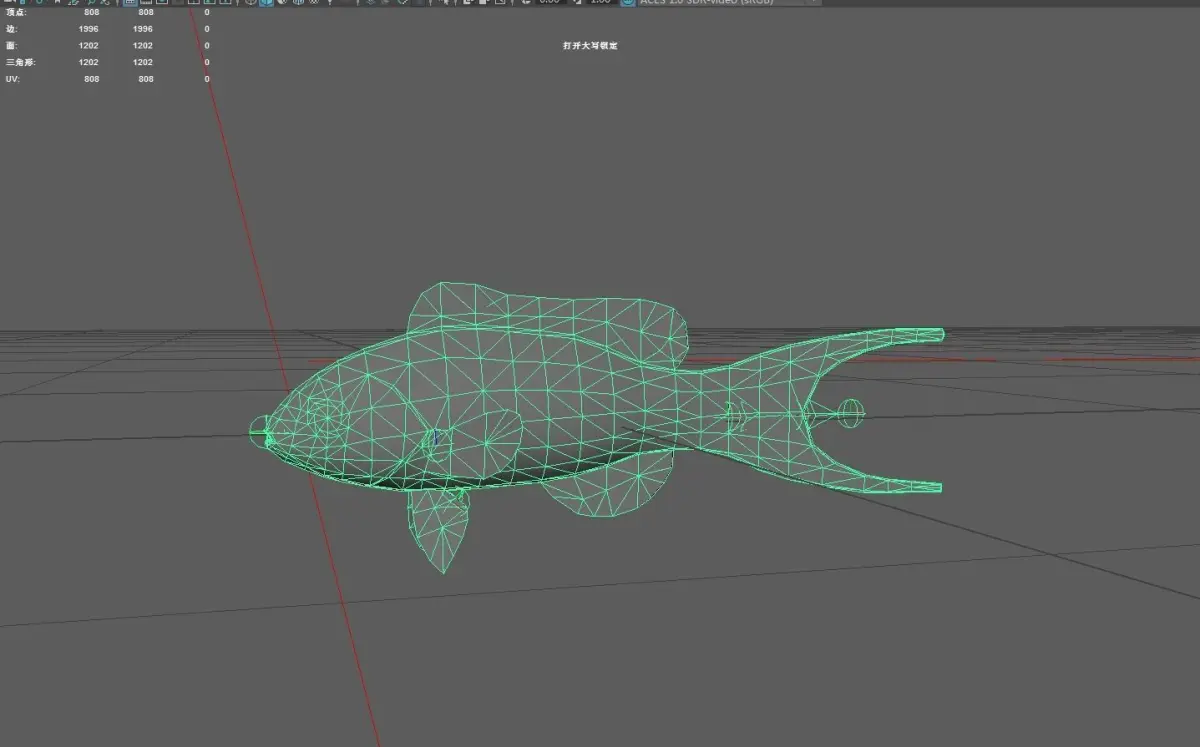Click the 边 (edges) label in the poly-count HUD

click(x=11, y=29)
